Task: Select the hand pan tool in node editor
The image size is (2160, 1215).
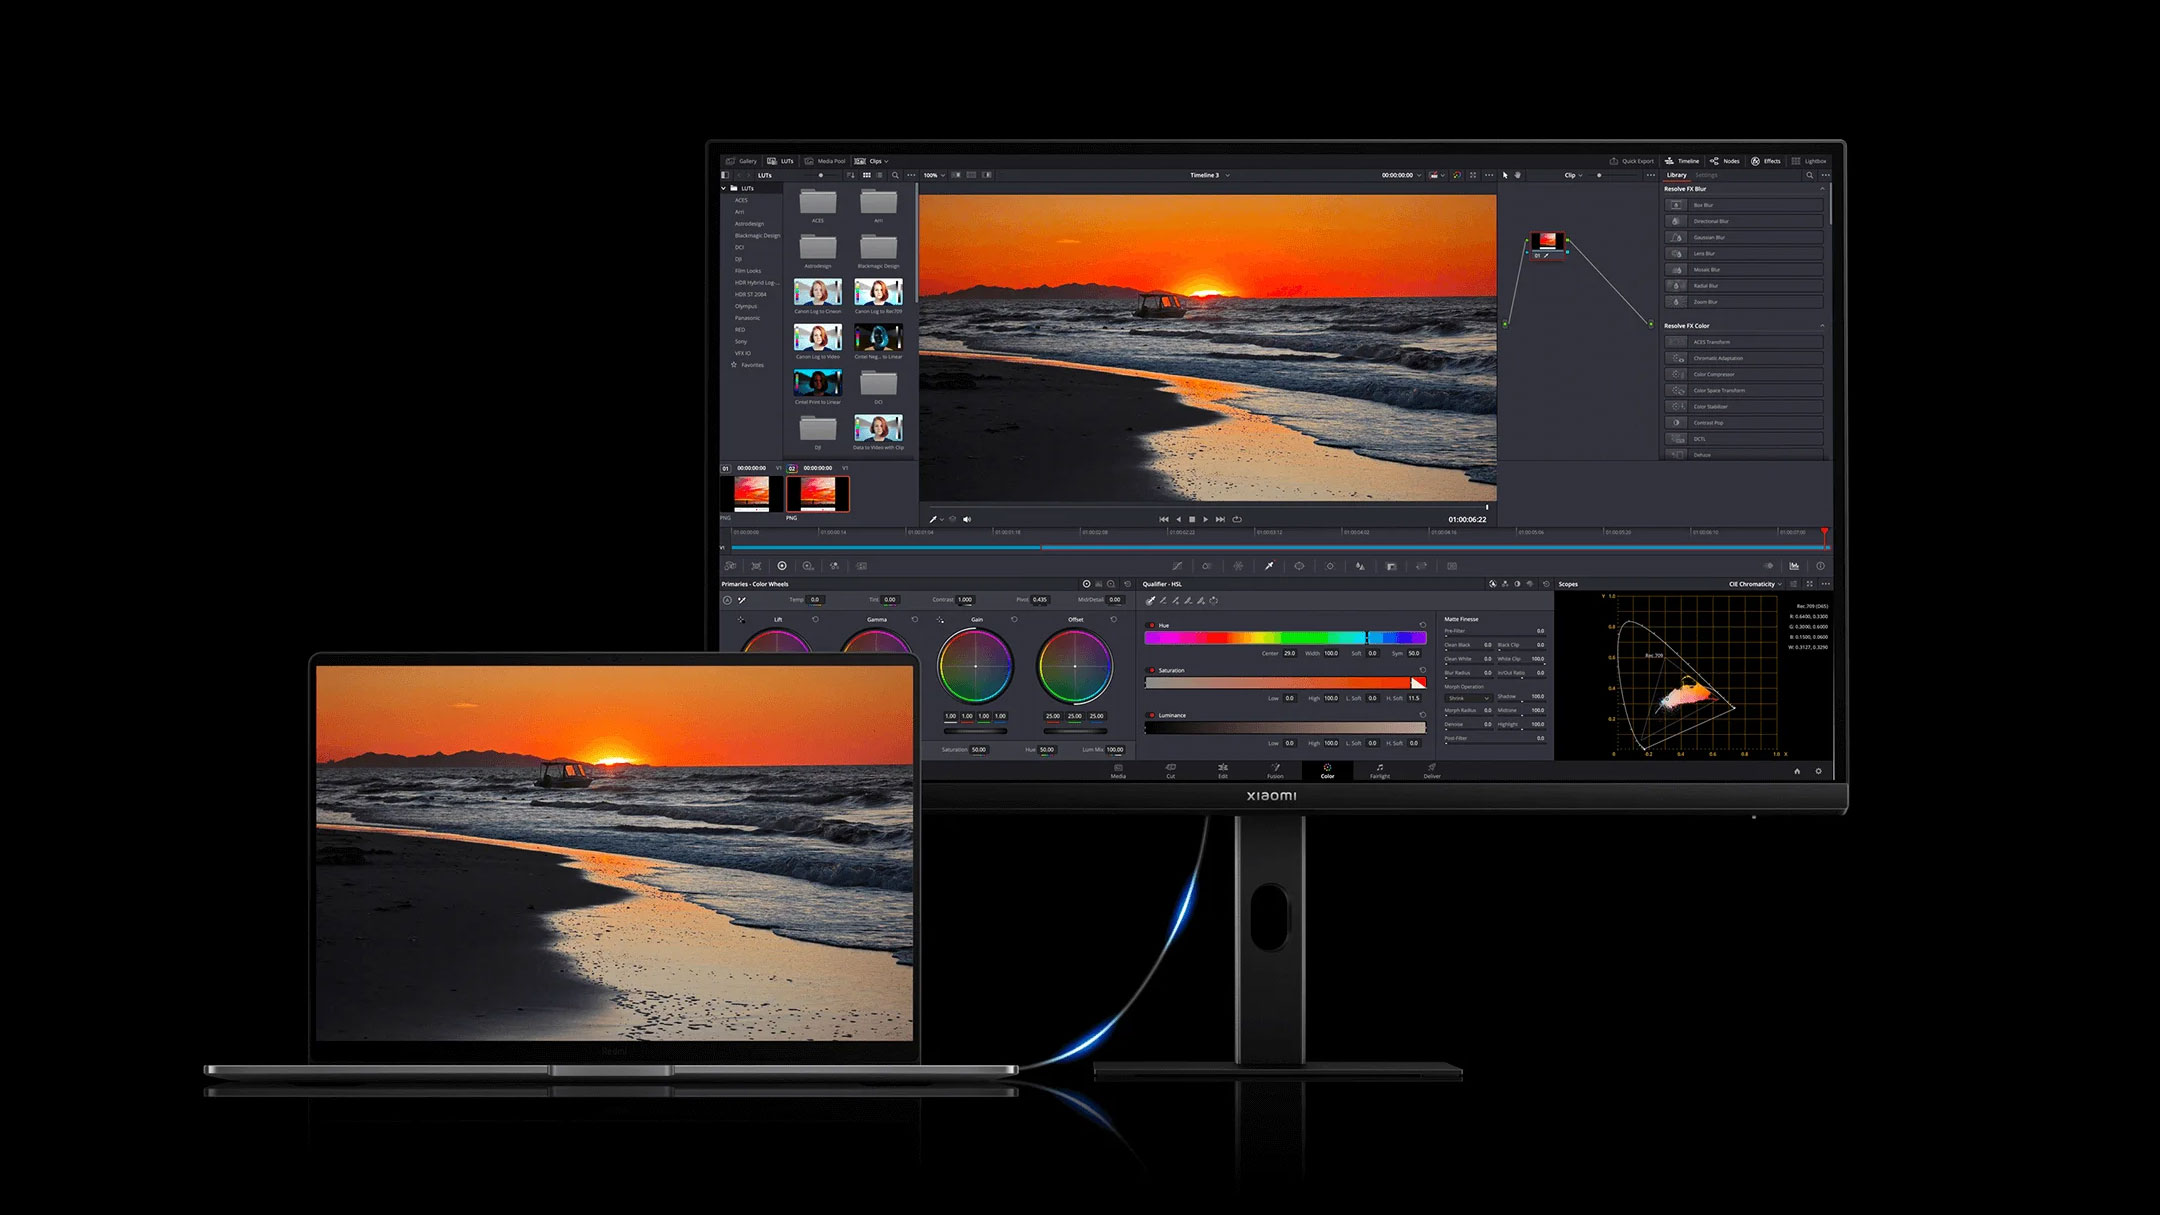Action: [1518, 175]
